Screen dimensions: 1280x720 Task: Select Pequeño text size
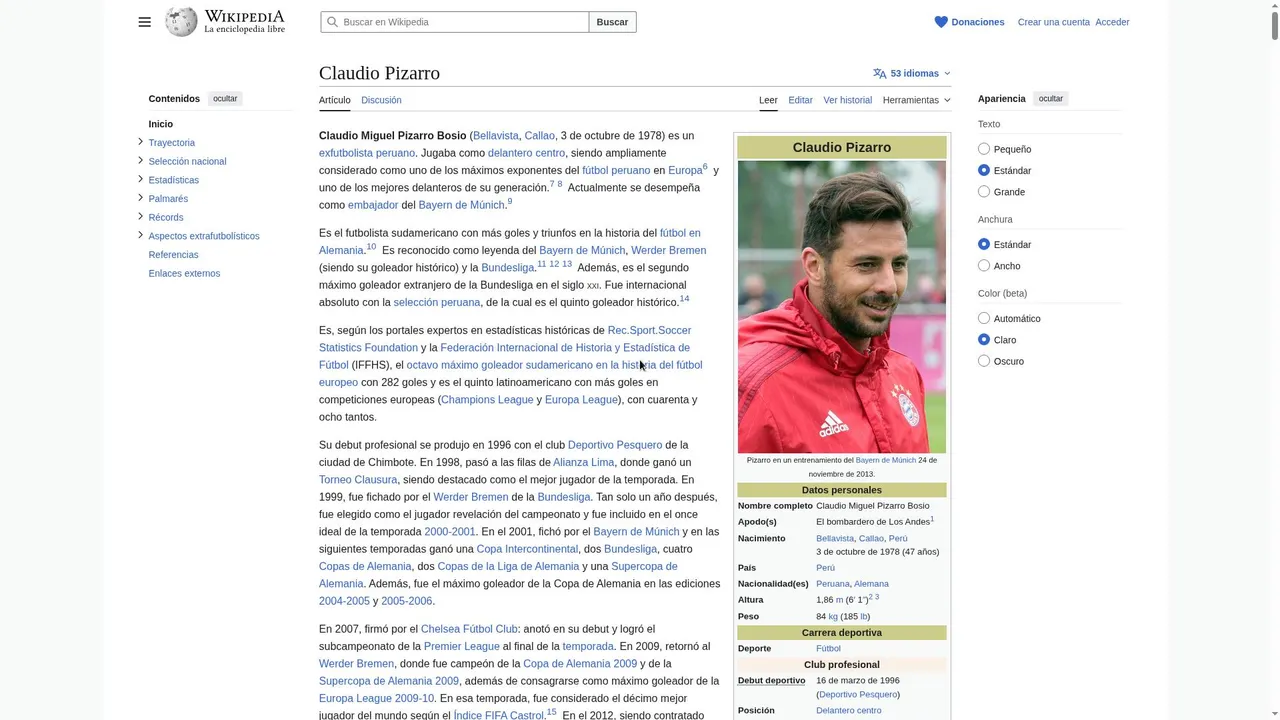984,149
